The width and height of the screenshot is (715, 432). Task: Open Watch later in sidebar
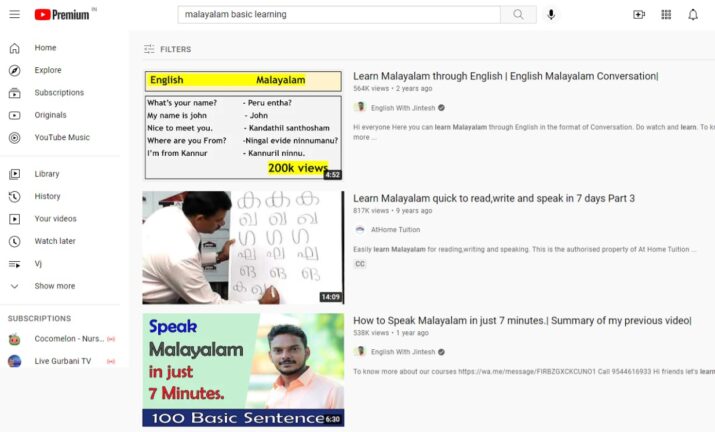(x=55, y=241)
